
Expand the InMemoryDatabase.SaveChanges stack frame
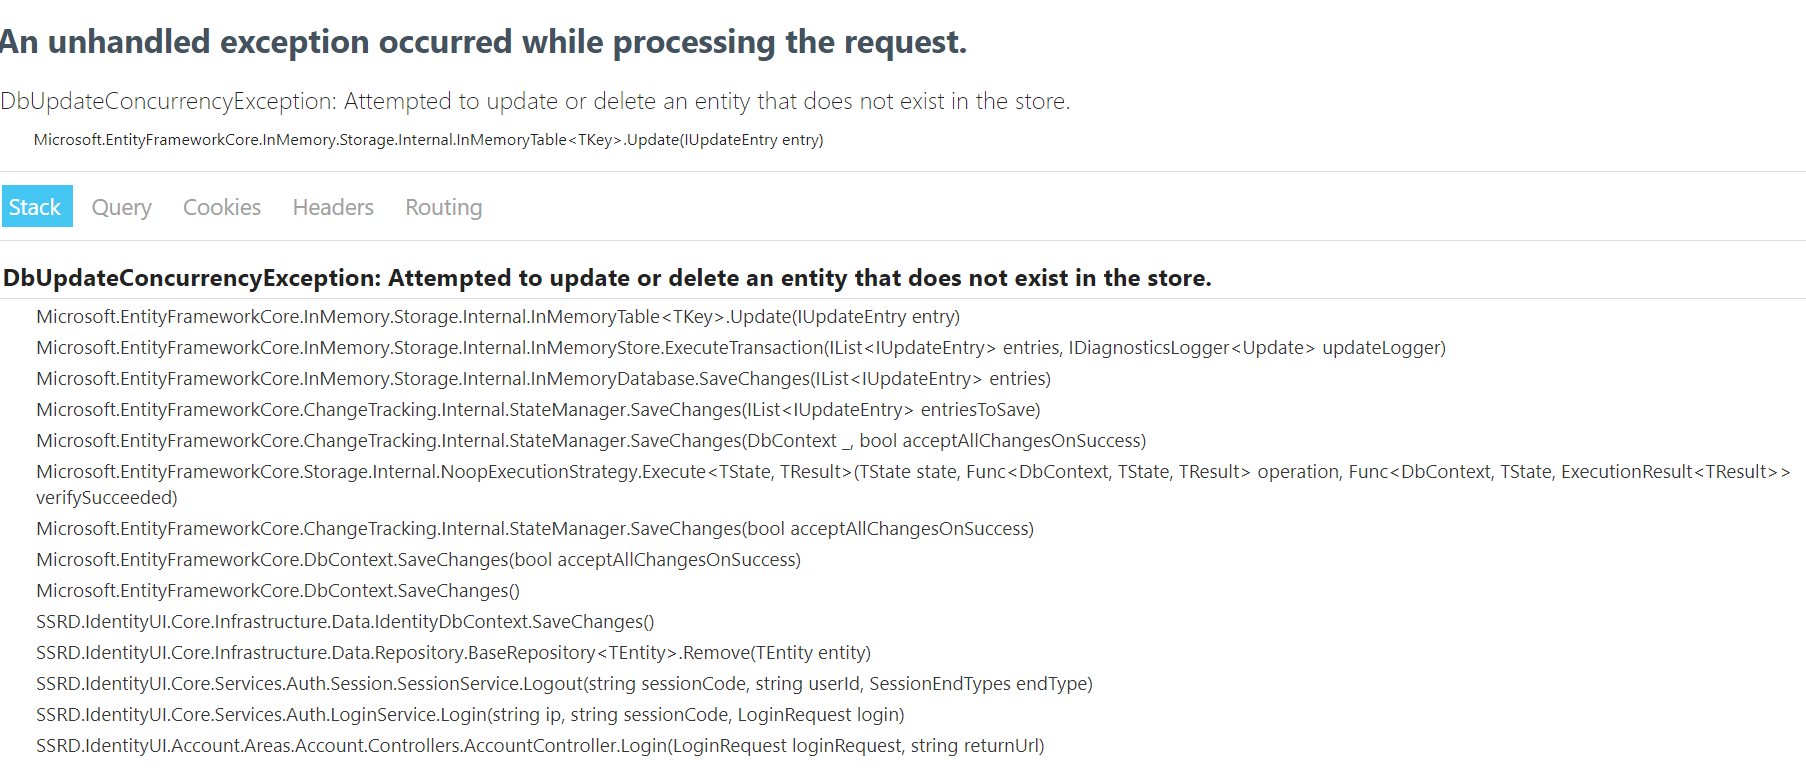click(542, 378)
